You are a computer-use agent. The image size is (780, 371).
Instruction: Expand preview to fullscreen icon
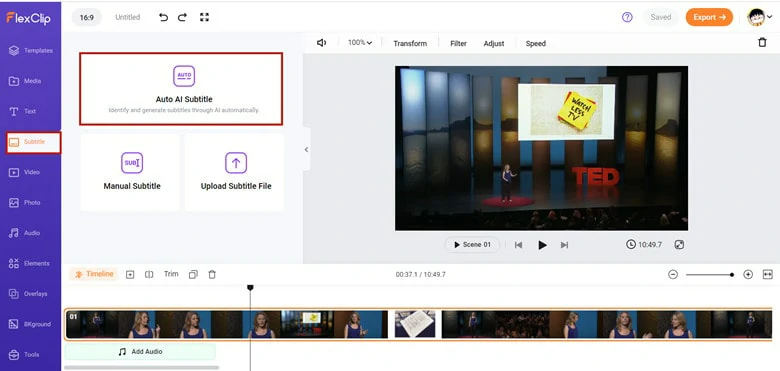680,245
